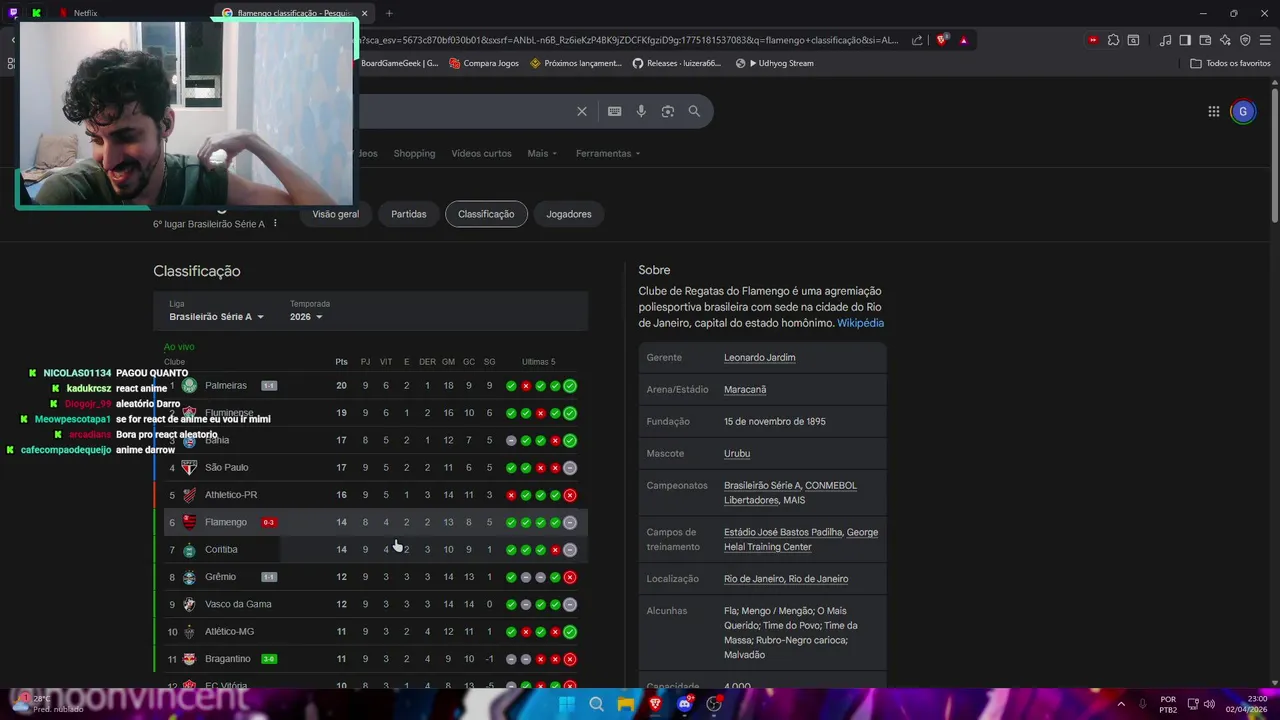Image resolution: width=1280 pixels, height=720 pixels.
Task: Open the BoardGameGeek bookmark
Action: click(x=399, y=63)
